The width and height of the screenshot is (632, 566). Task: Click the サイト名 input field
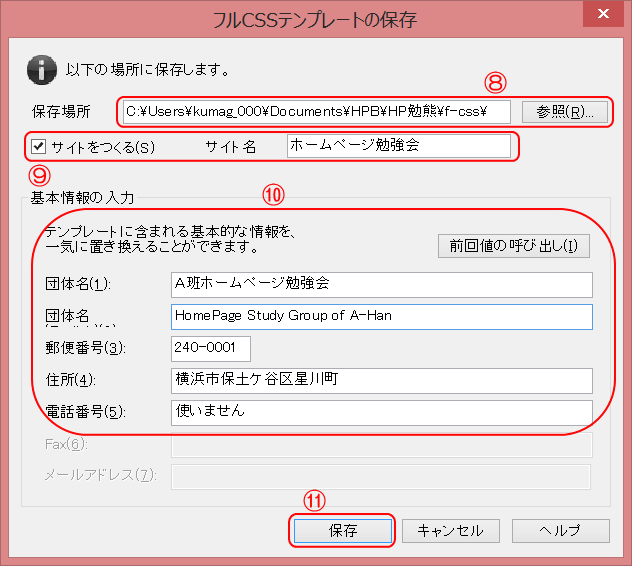399,146
